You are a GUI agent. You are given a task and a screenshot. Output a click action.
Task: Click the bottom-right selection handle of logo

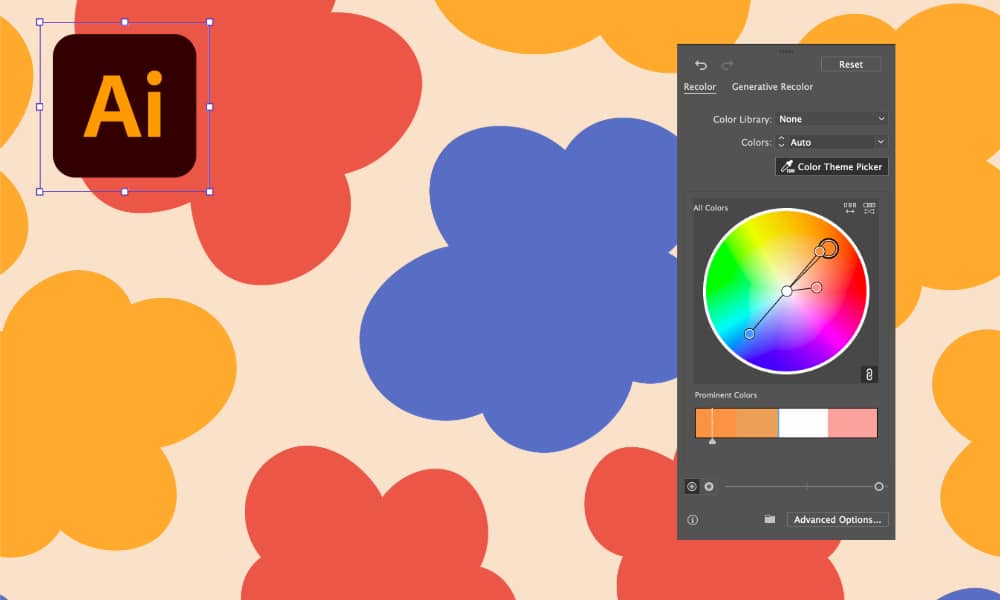[x=210, y=191]
